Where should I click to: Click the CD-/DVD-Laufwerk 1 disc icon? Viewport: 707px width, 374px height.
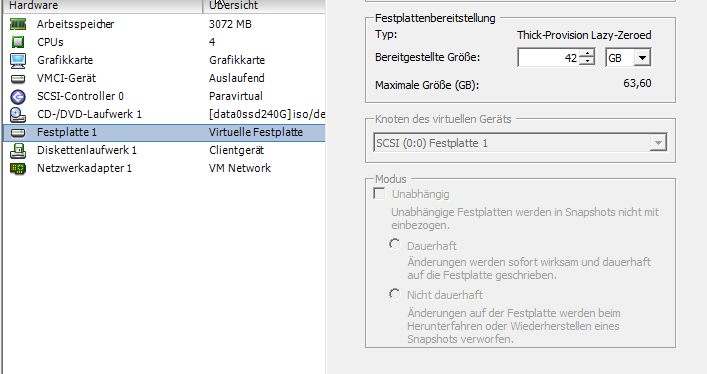click(x=18, y=115)
